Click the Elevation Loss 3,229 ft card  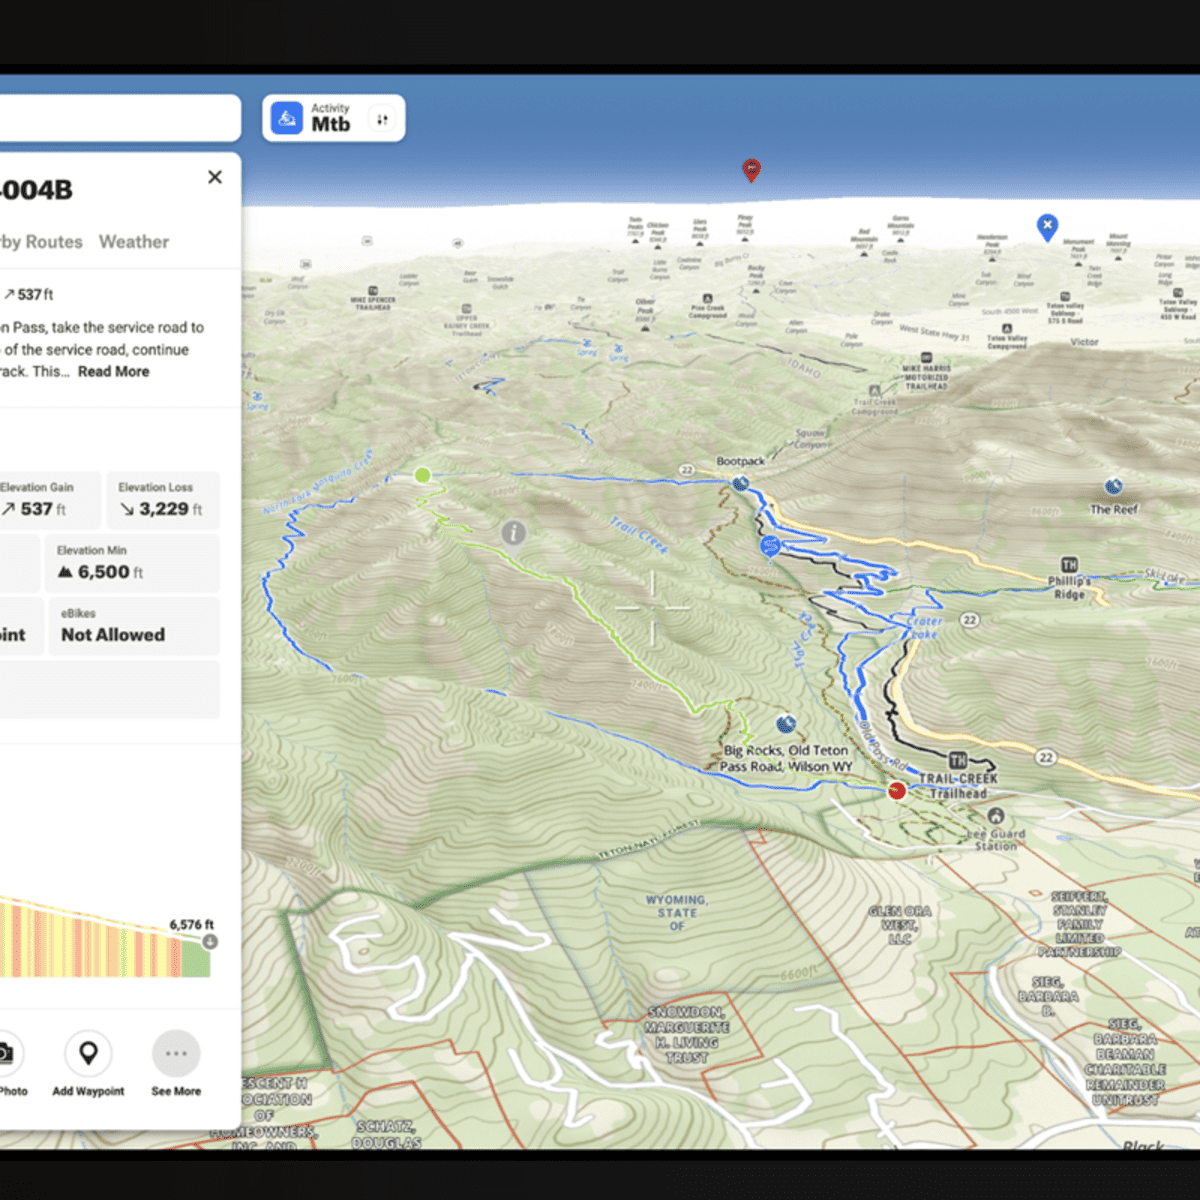pyautogui.click(x=162, y=499)
